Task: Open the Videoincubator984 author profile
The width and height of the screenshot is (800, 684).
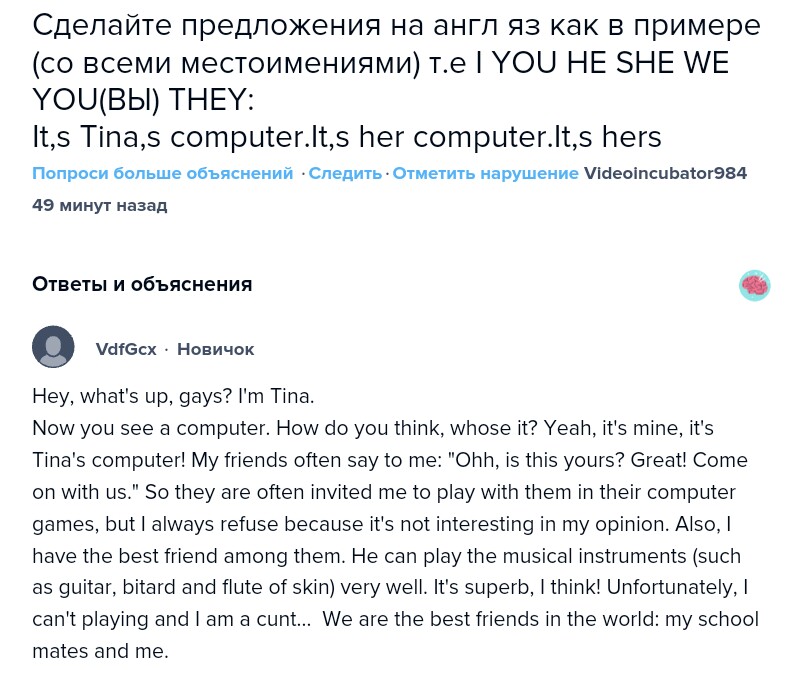Action: point(665,173)
